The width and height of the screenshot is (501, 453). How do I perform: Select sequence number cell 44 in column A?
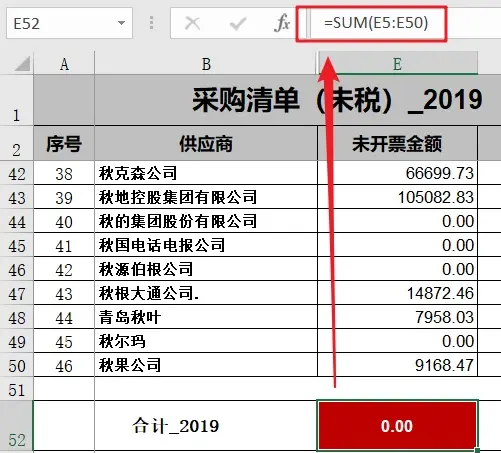64,317
